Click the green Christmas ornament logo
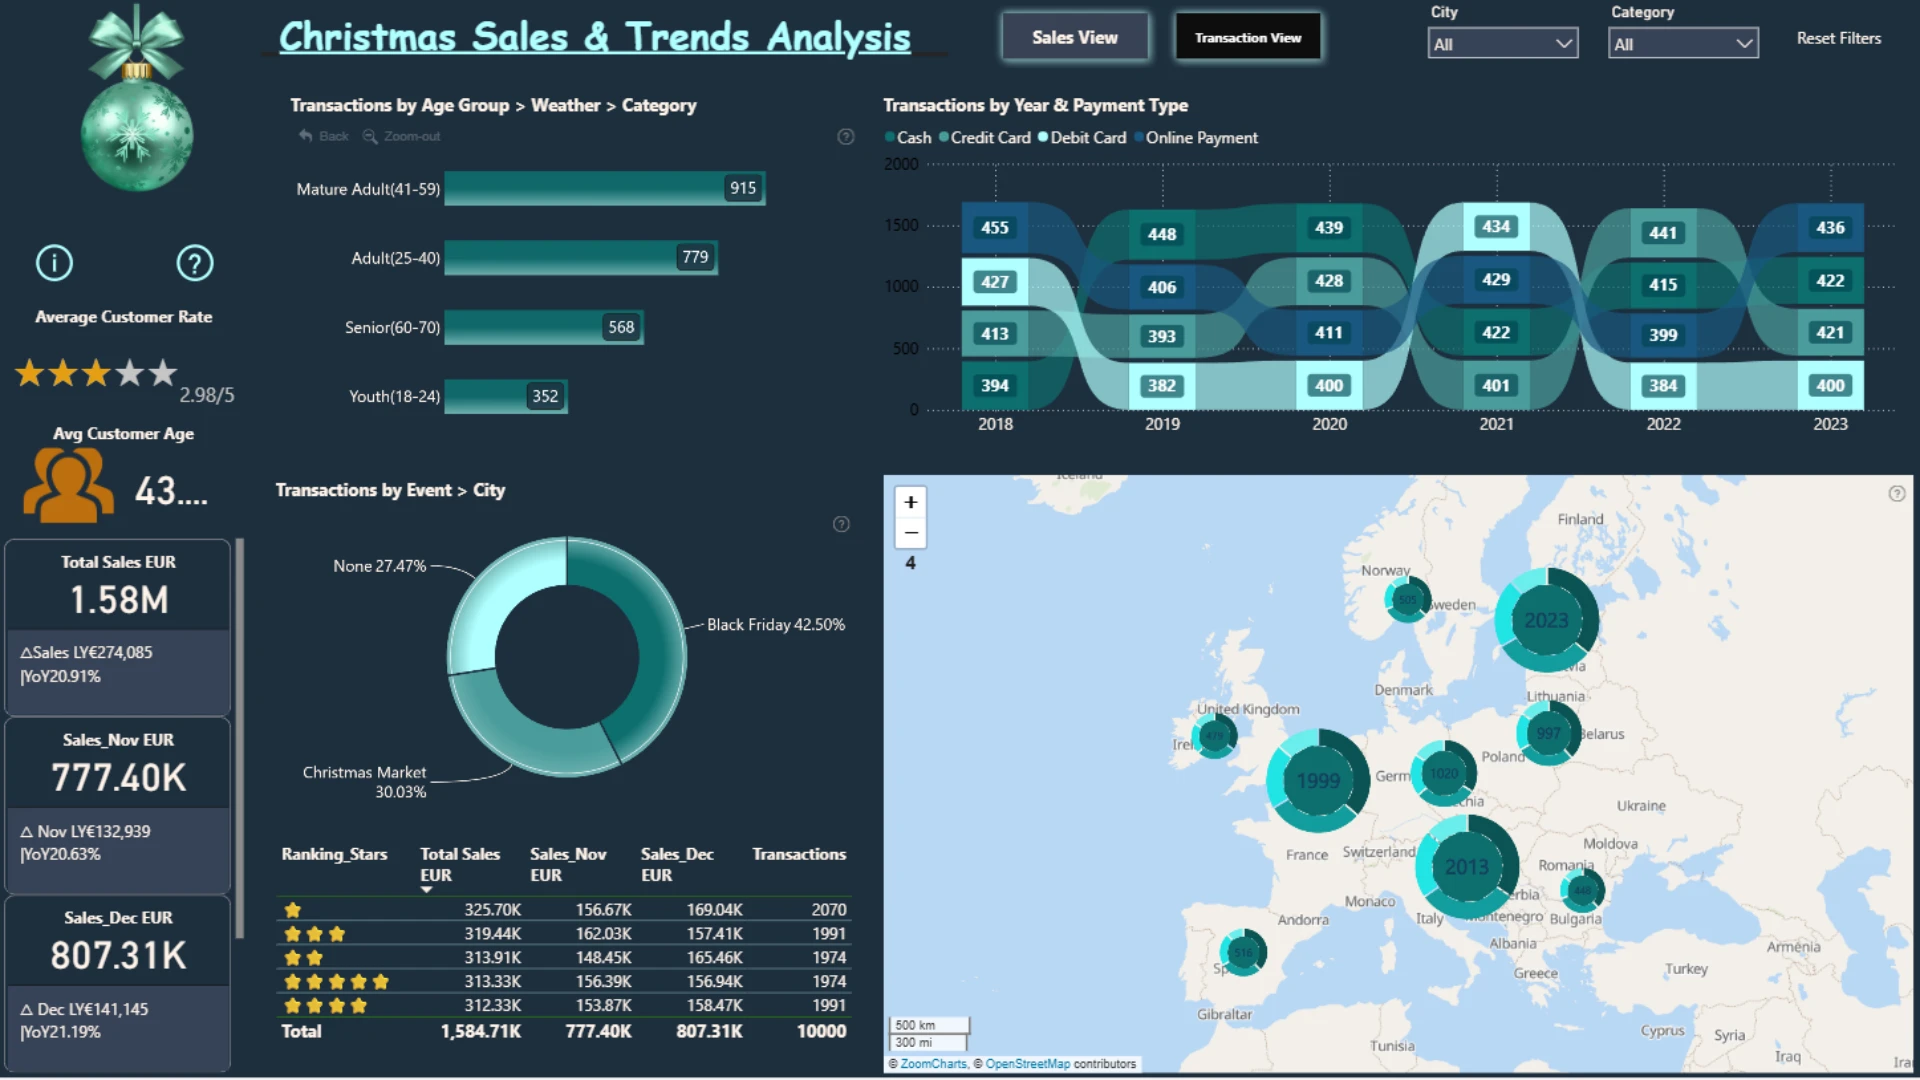Viewport: 1920px width, 1080px height. pyautogui.click(x=137, y=100)
